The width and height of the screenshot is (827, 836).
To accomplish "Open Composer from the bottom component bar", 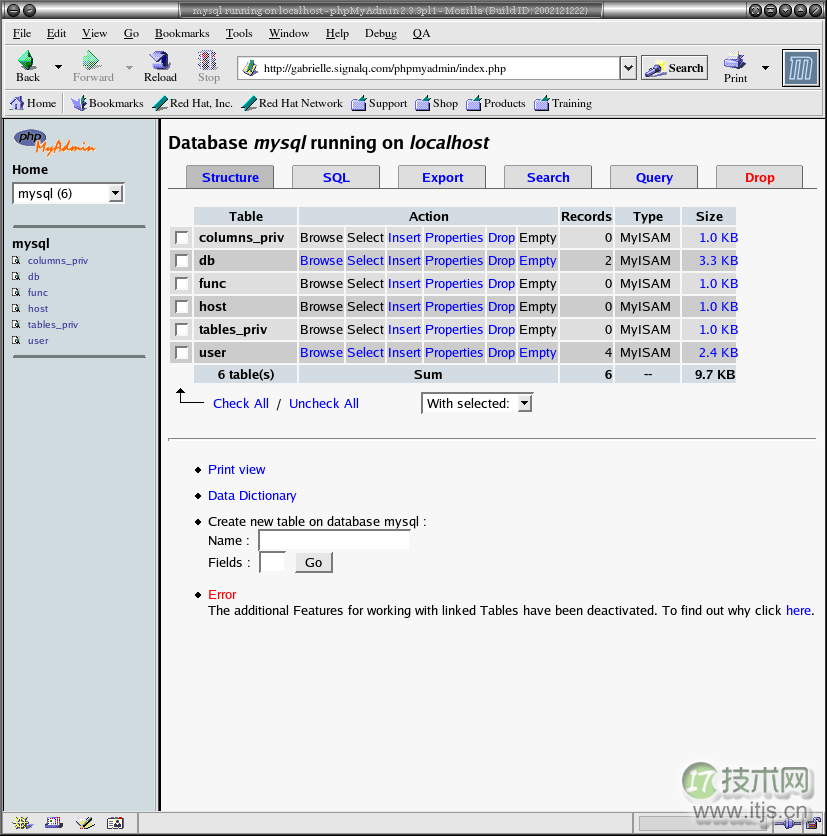I will tap(85, 821).
